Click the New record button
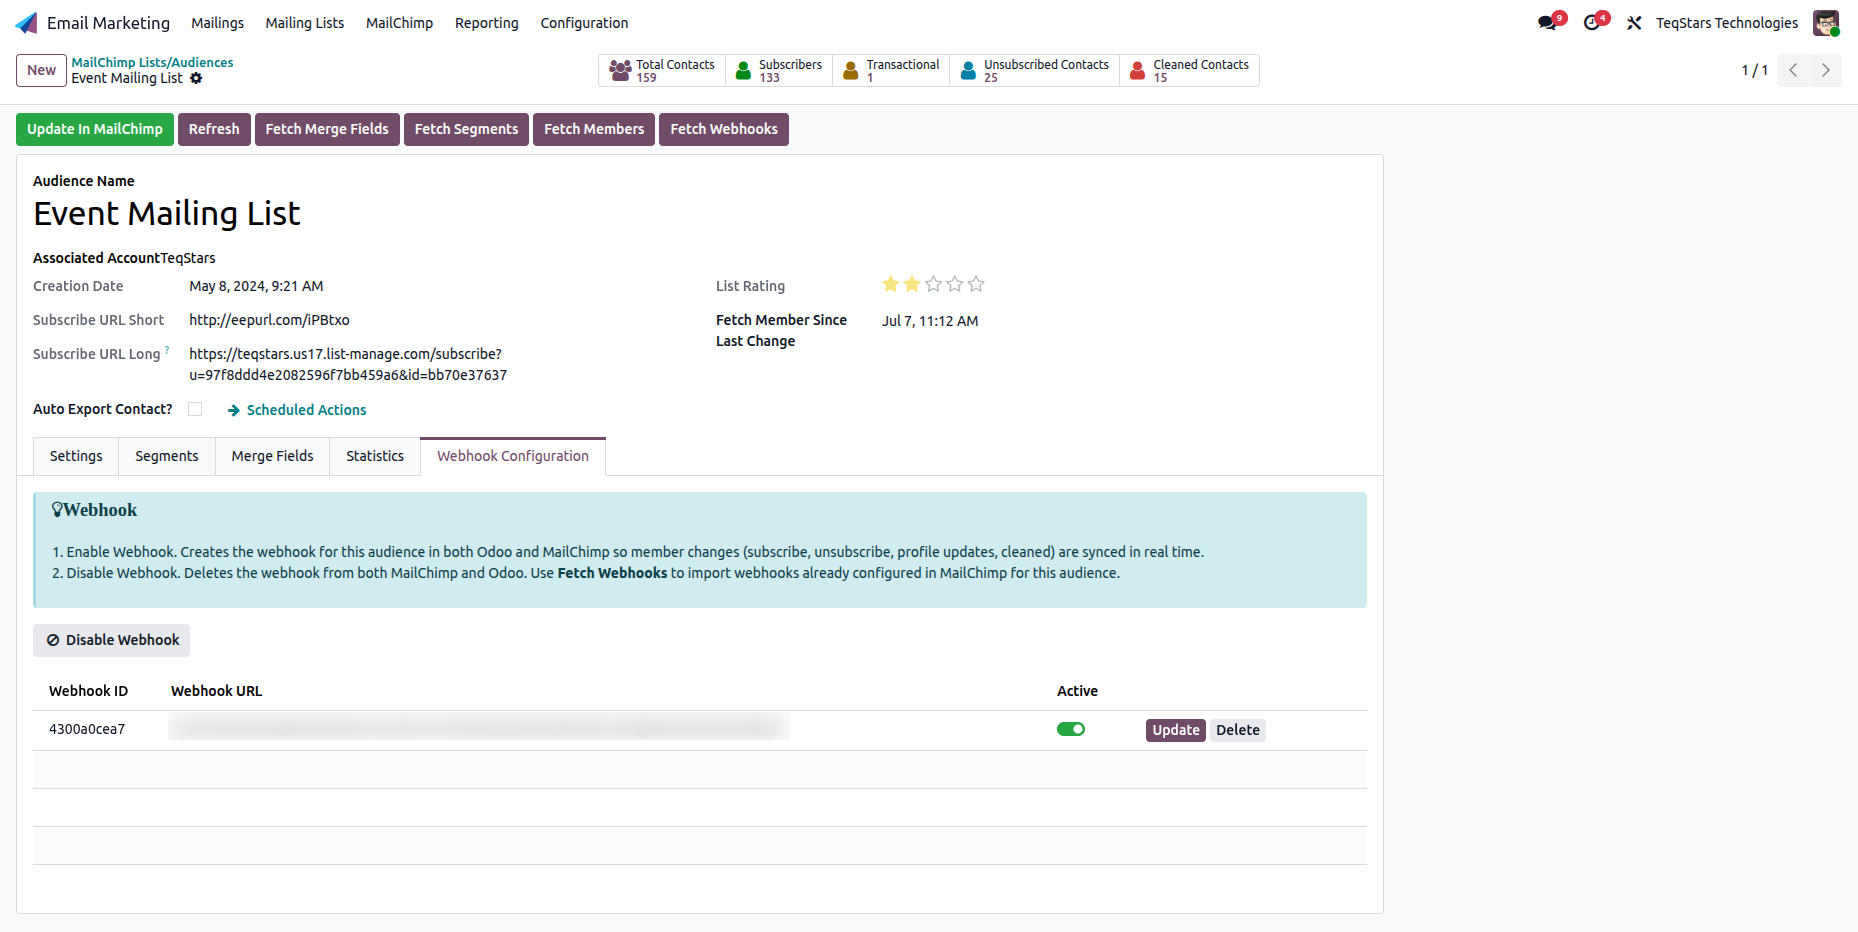This screenshot has height=932, width=1858. click(x=41, y=70)
